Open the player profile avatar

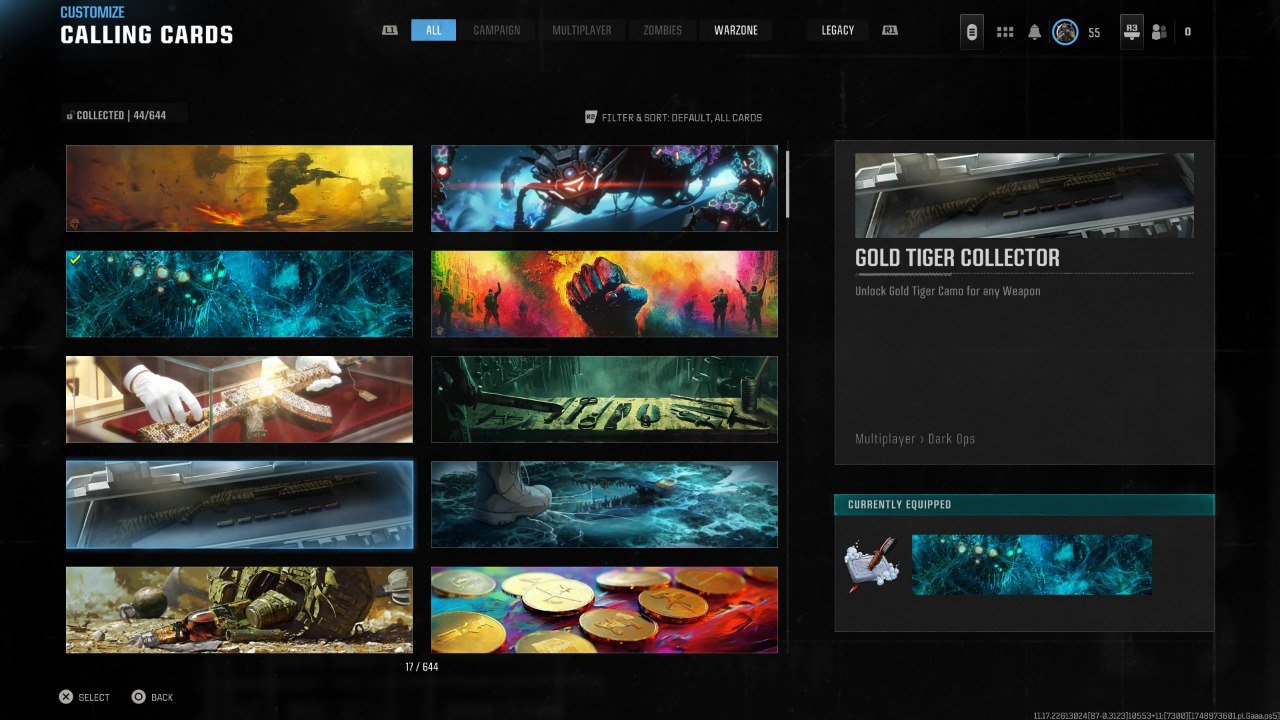(x=1065, y=32)
